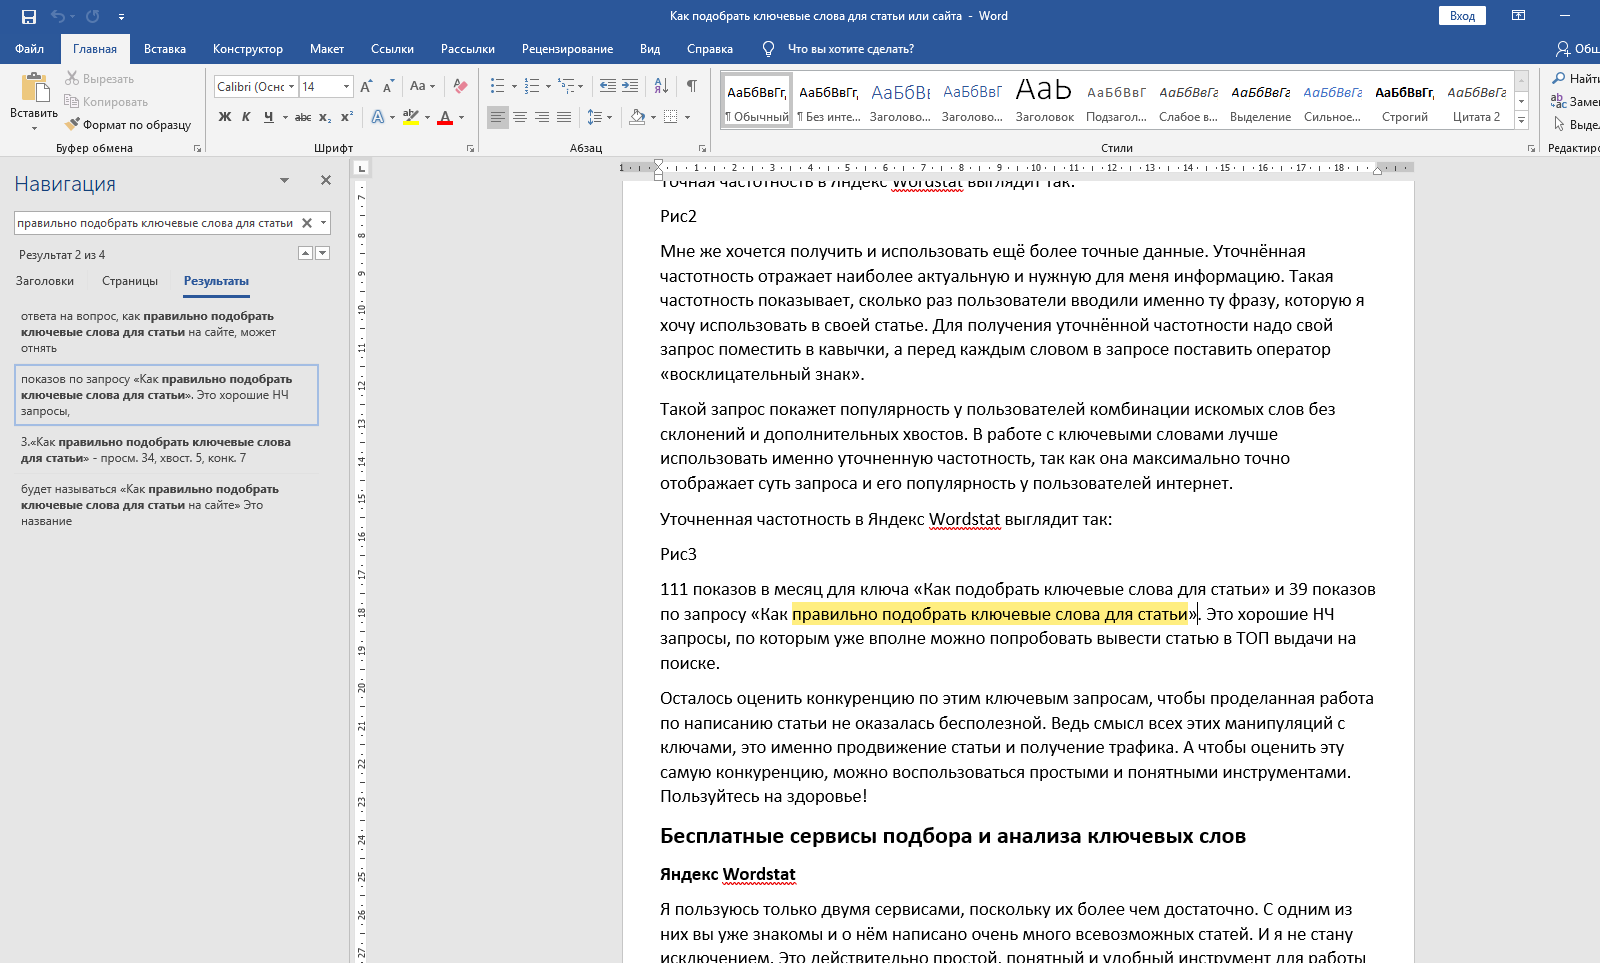Expand the Styles gallery more button
1600x963 pixels.
point(1521,120)
